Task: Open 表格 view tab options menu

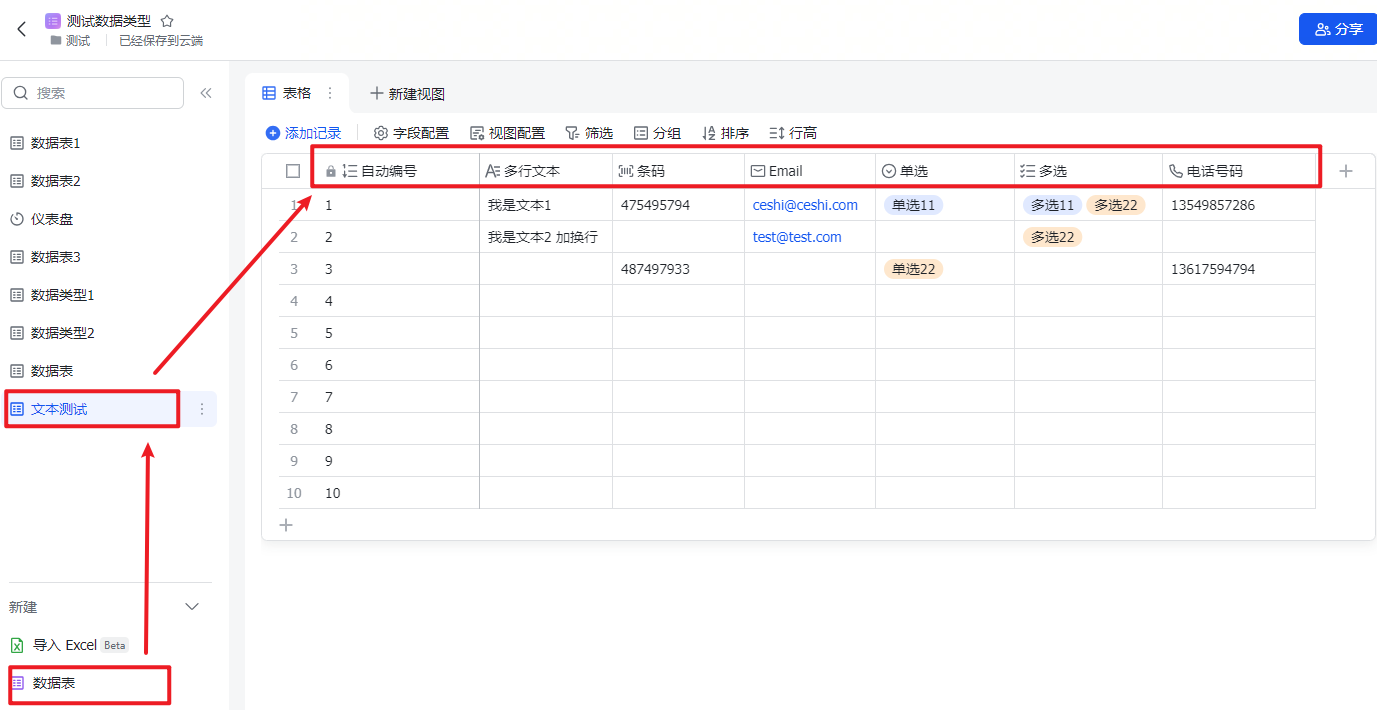Action: [330, 93]
